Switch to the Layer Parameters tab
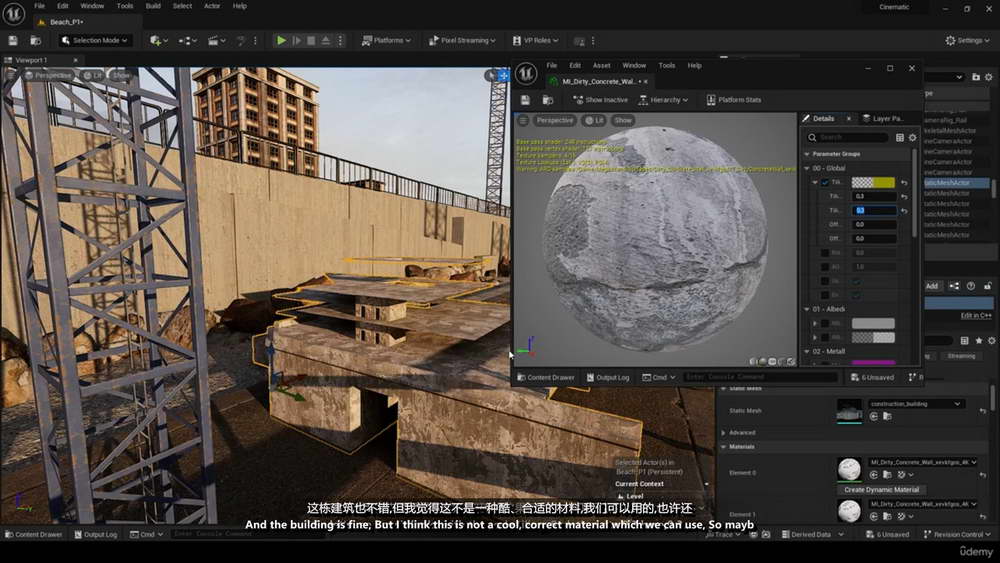 pos(883,119)
